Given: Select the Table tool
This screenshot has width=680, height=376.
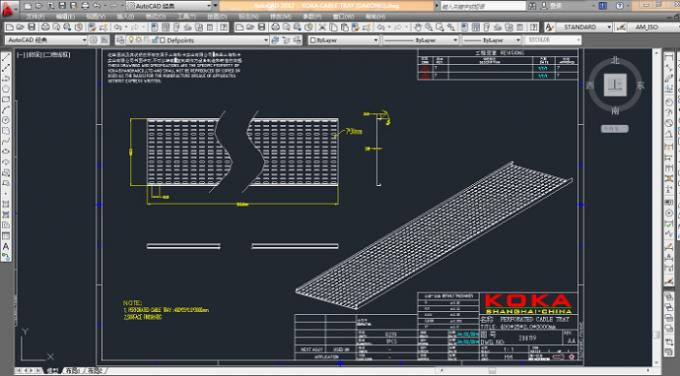Looking at the screenshot, I should (x=6, y=236).
